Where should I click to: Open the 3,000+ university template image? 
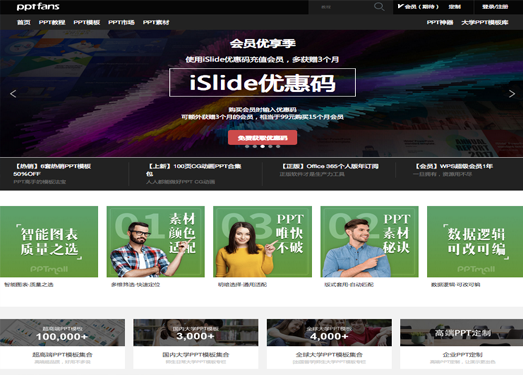(x=196, y=332)
